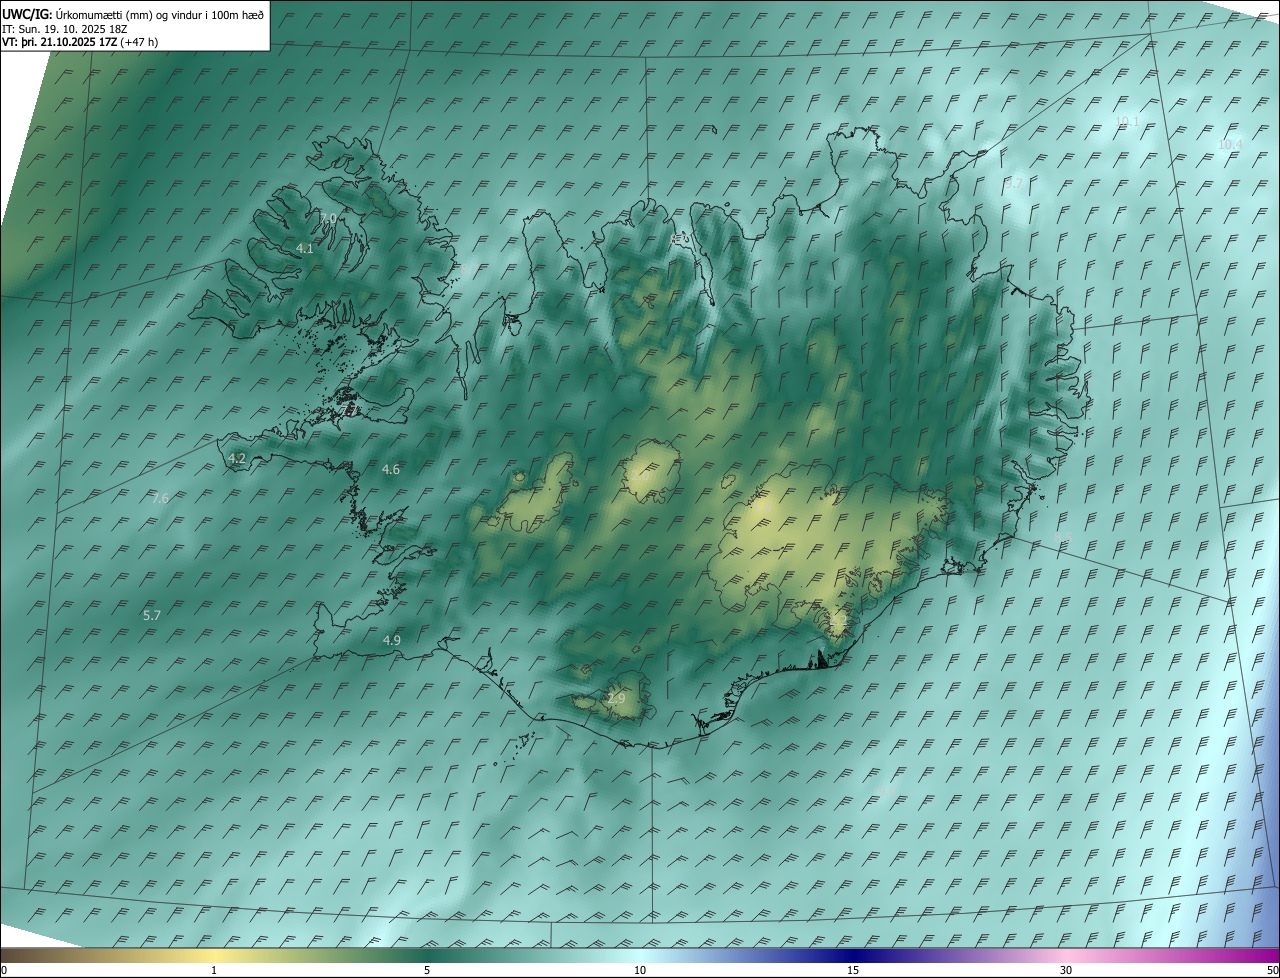Image resolution: width=1280 pixels, height=978 pixels.
Task: Click the colorbar tick label 15
Action: tap(853, 970)
